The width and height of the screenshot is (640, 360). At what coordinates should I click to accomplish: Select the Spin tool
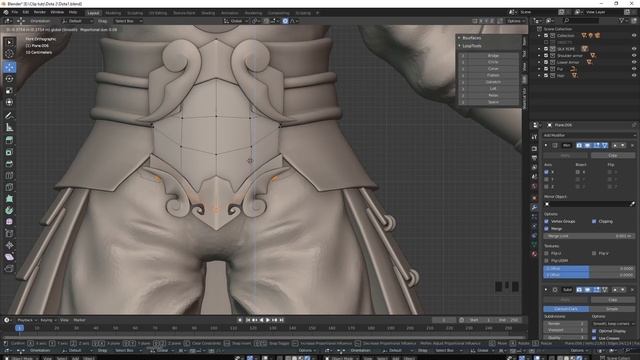coord(9,210)
